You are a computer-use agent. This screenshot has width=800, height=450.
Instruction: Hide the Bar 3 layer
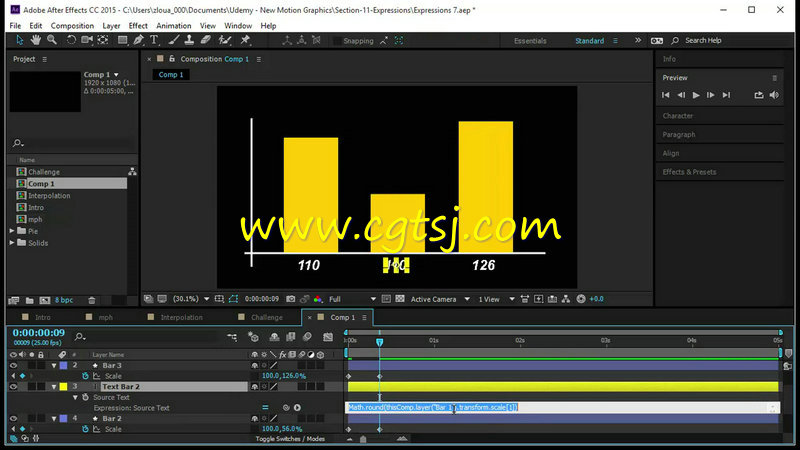pyautogui.click(x=13, y=365)
